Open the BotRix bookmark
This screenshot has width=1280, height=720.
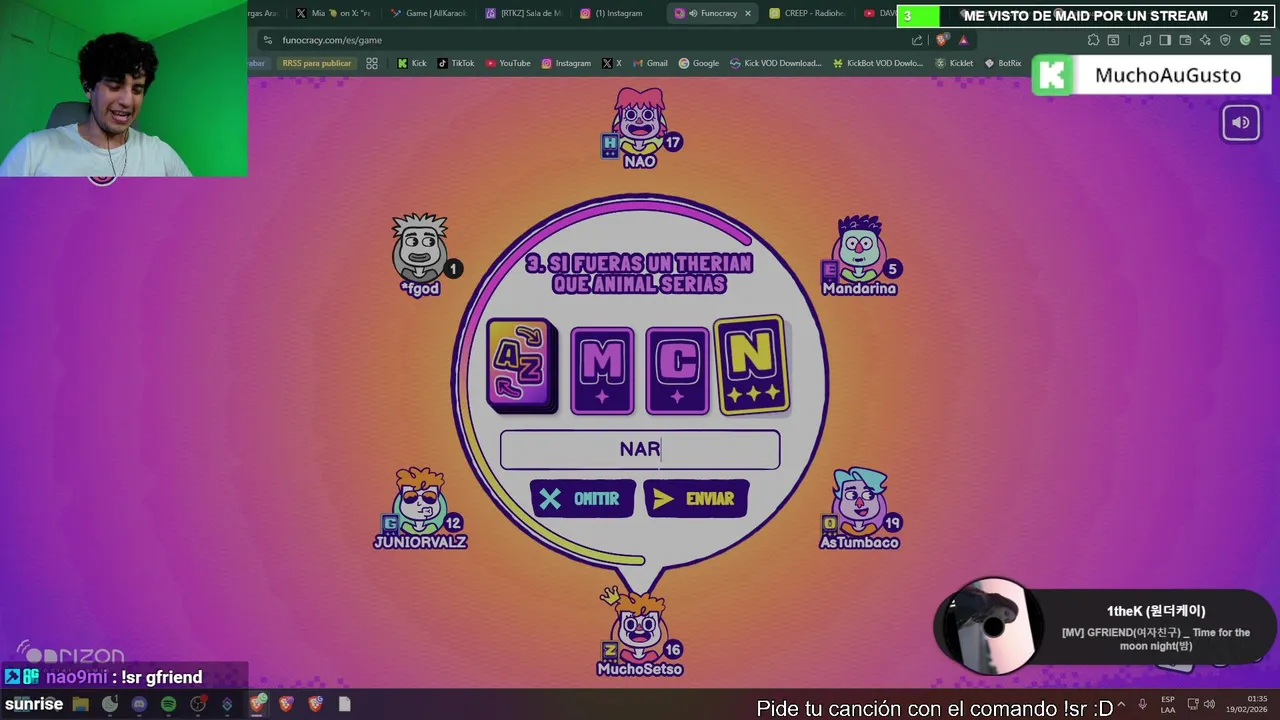(x=1003, y=63)
